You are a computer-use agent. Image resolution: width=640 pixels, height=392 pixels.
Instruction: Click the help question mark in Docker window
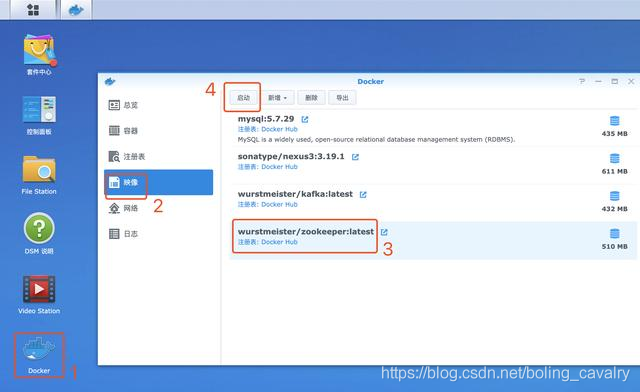(x=582, y=81)
